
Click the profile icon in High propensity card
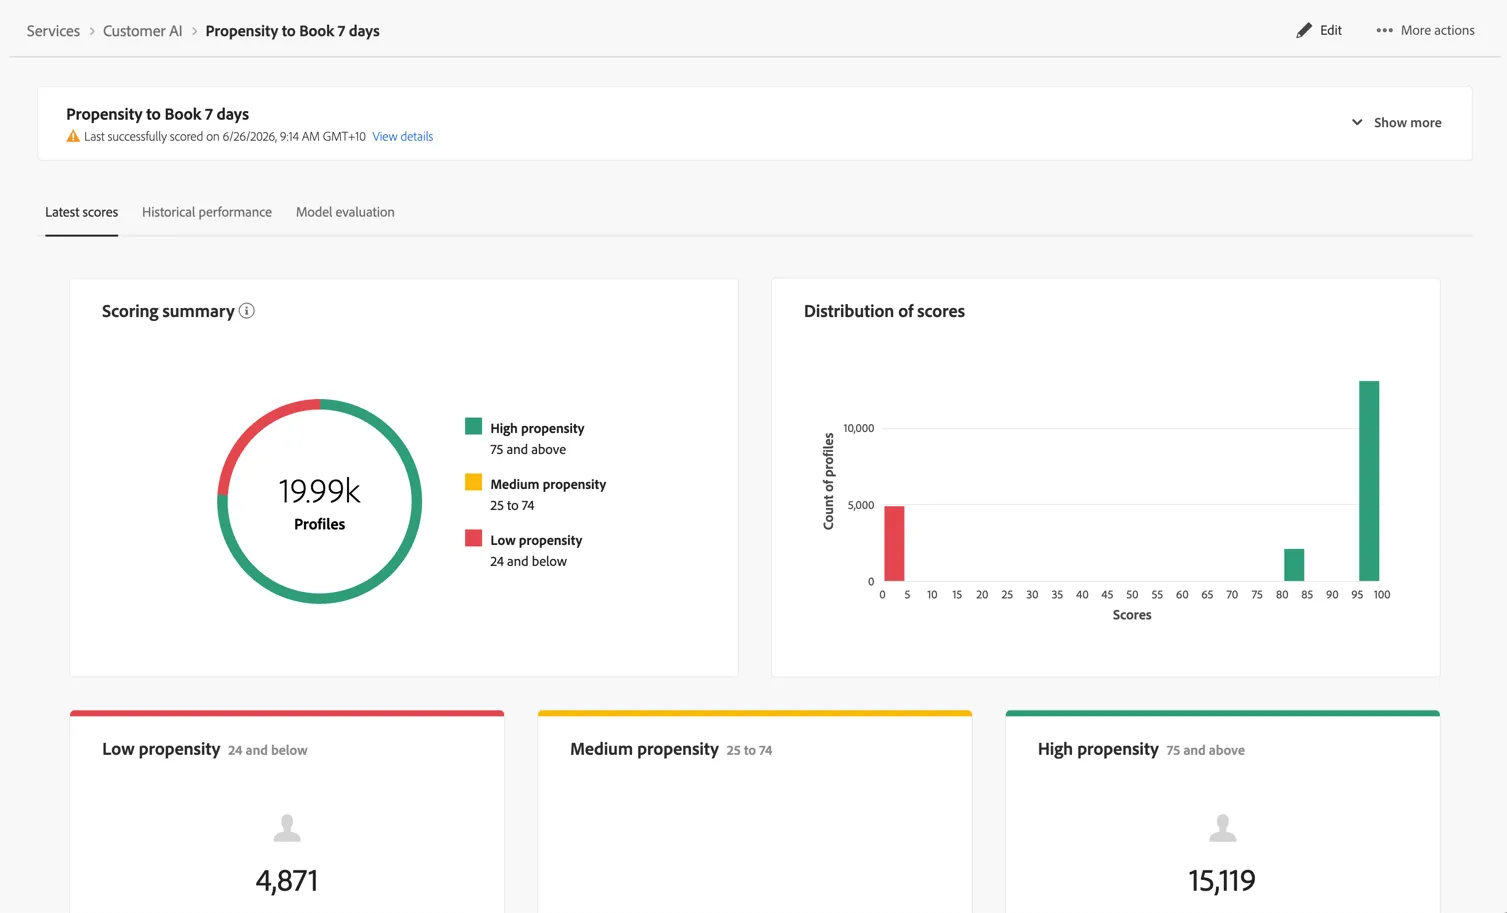(1222, 828)
